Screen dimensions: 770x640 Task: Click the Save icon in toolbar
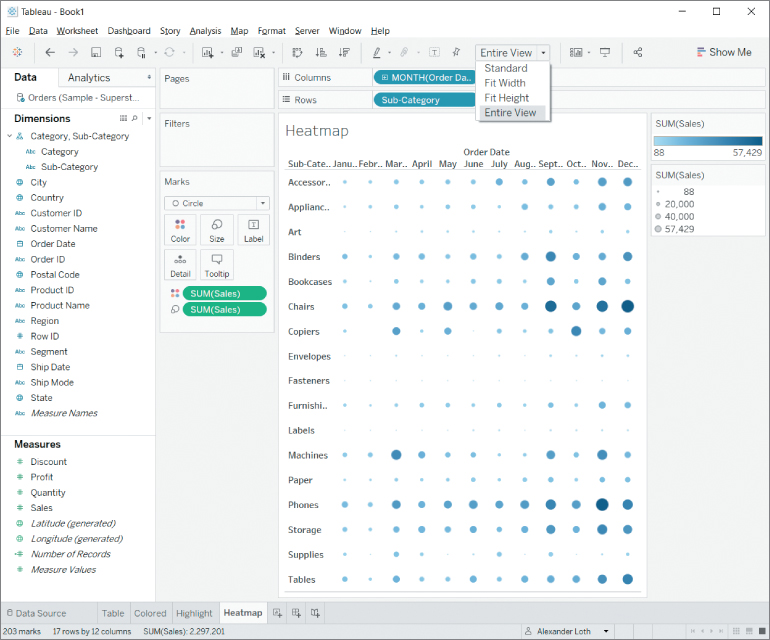click(96, 52)
